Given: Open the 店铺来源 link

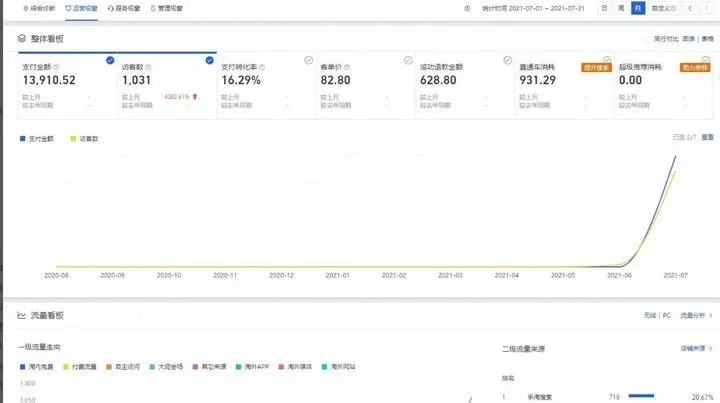Looking at the screenshot, I should [x=692, y=348].
